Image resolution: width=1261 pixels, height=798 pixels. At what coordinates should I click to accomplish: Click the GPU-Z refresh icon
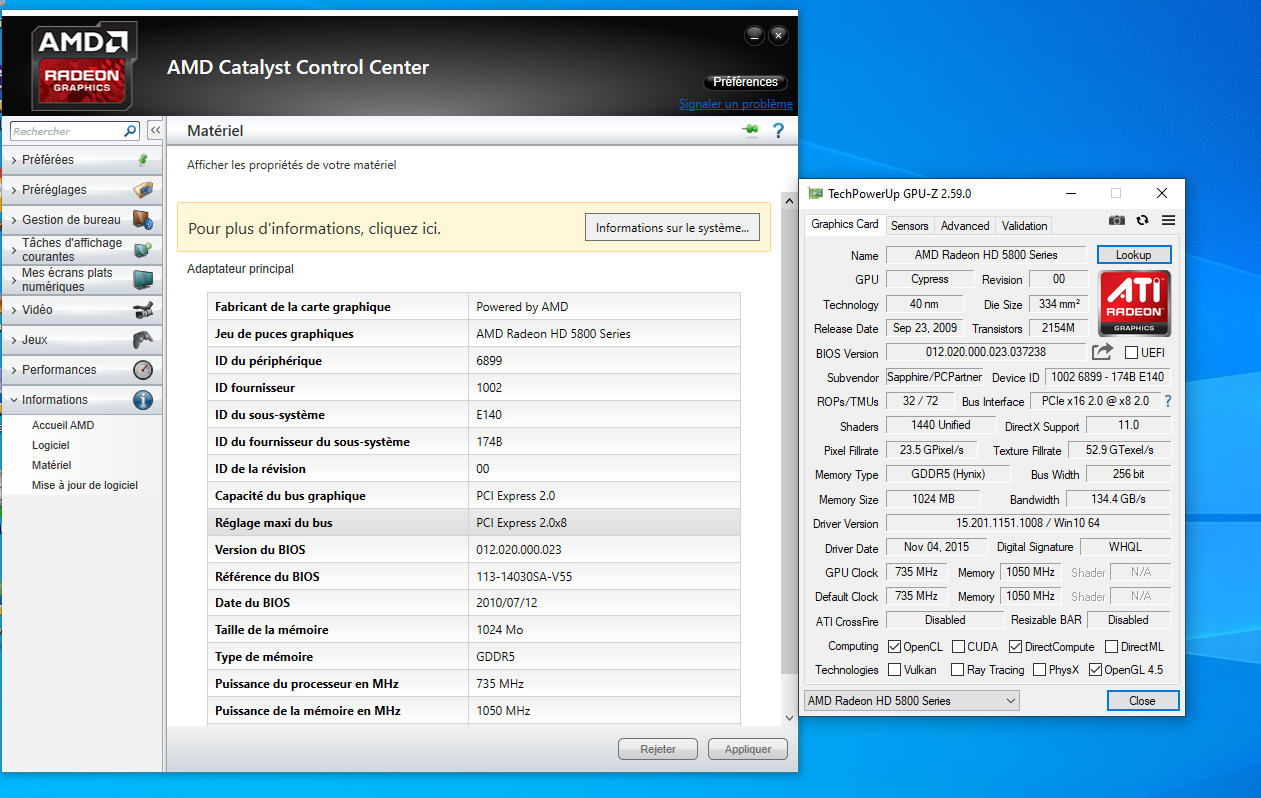tap(1142, 221)
